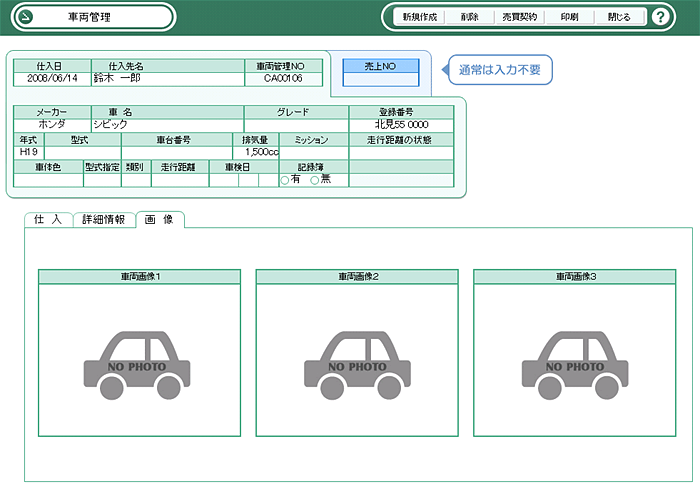Click the メーカー field showing ホンダ
This screenshot has height=492, width=700.
tap(52, 125)
